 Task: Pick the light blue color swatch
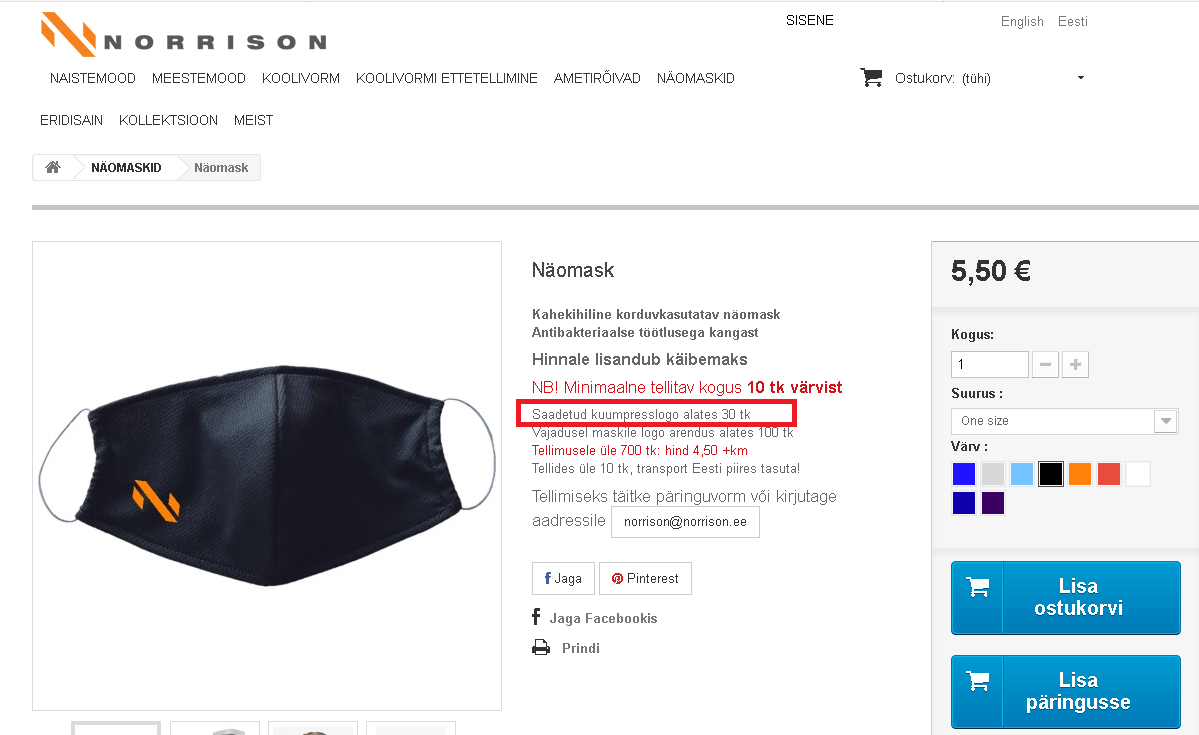pyautogui.click(x=1021, y=474)
